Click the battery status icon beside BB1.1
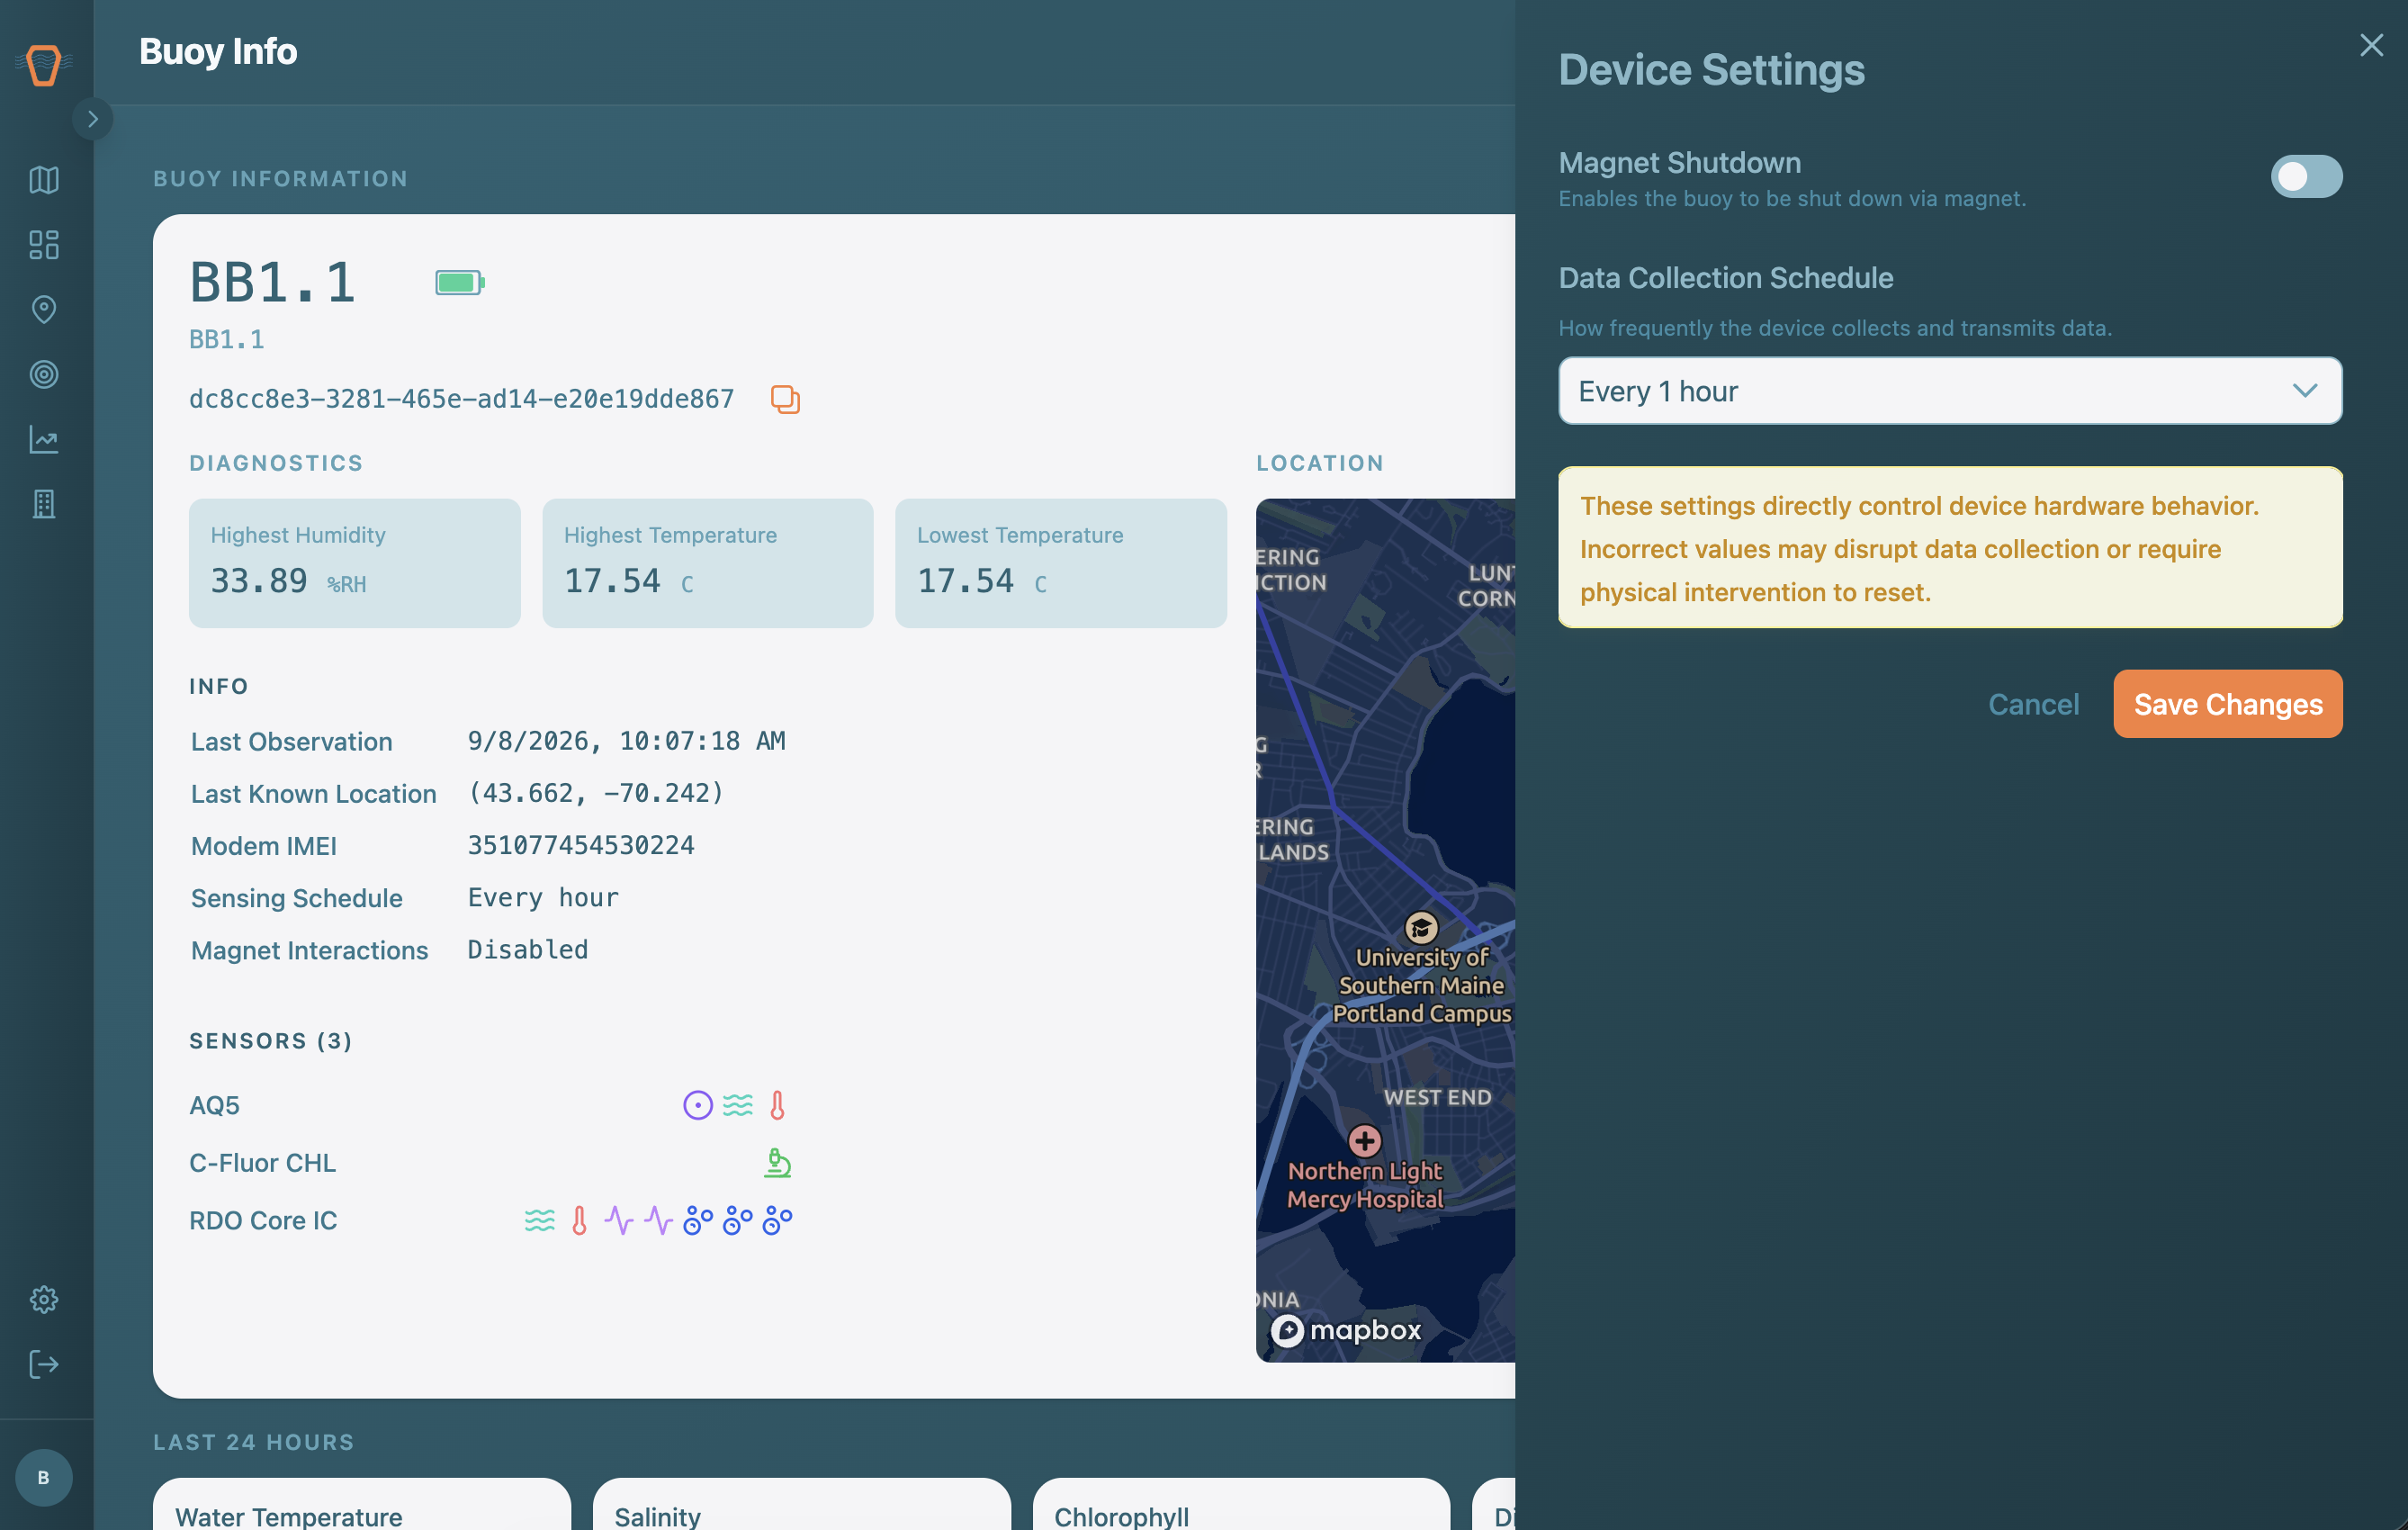This screenshot has width=2408, height=1530. 460,282
